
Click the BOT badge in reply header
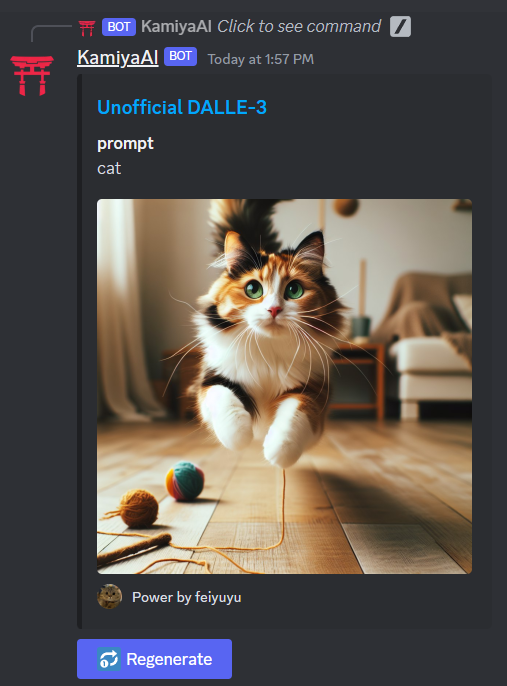click(119, 27)
